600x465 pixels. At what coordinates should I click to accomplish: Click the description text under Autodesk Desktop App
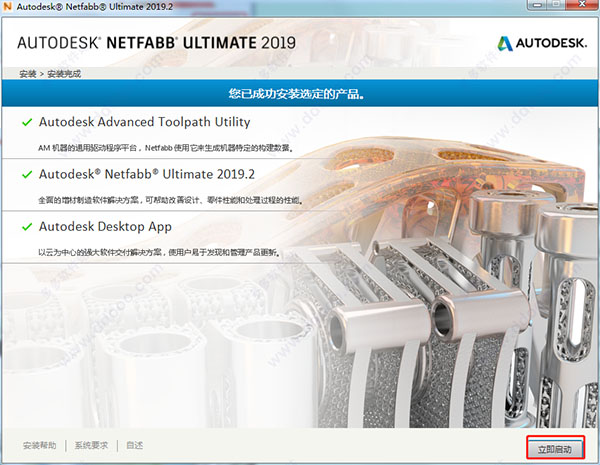(159, 253)
